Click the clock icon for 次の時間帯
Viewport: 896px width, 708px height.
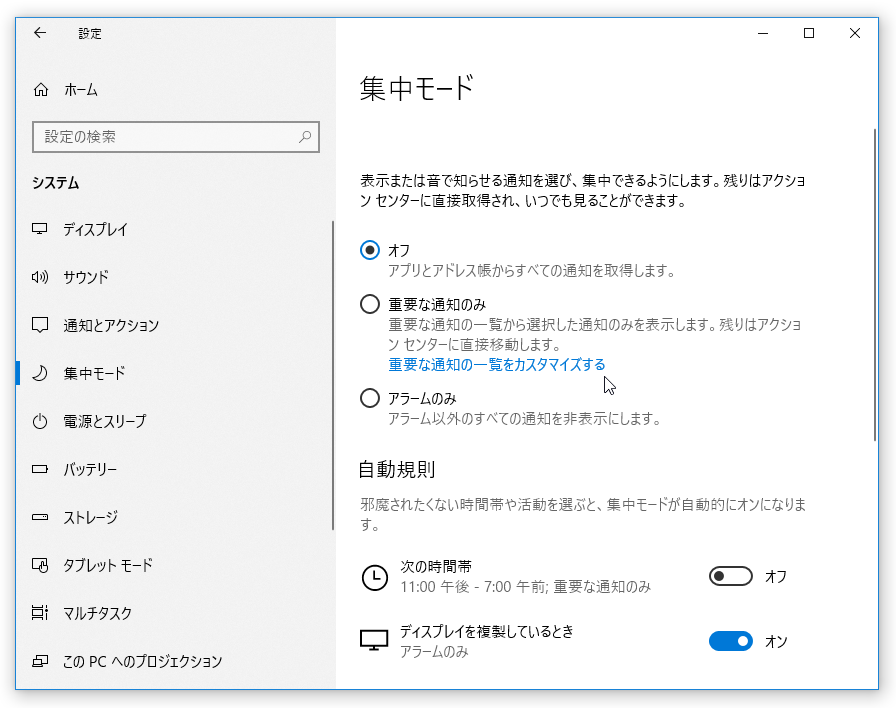374,577
